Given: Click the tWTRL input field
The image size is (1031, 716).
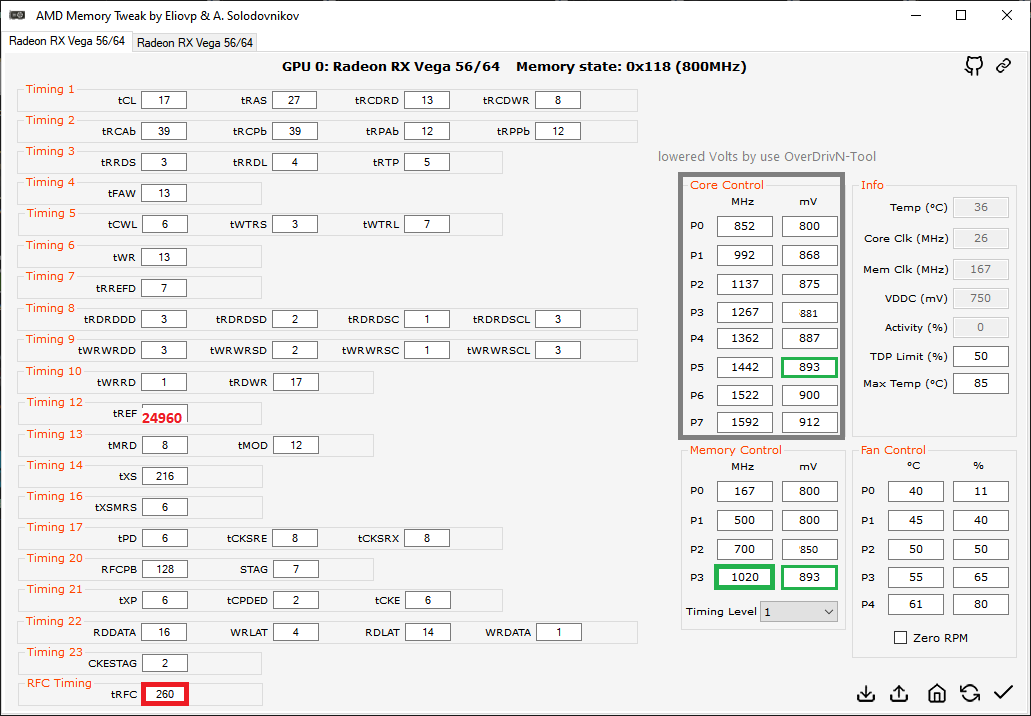Looking at the screenshot, I should [x=427, y=224].
